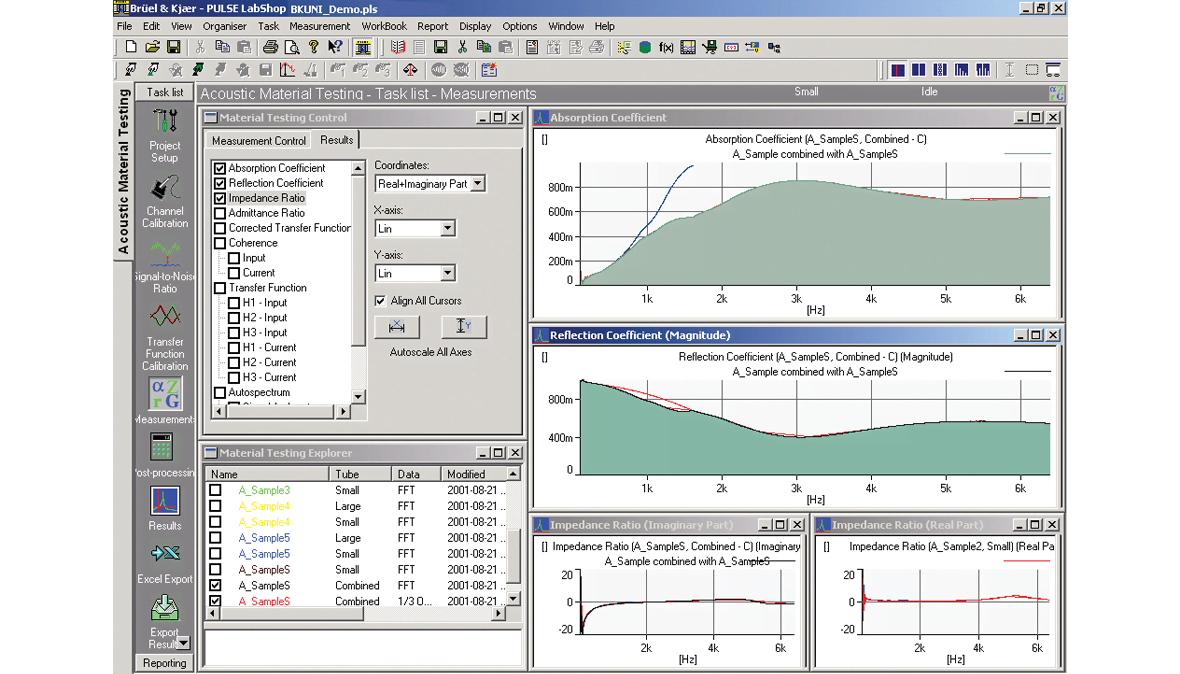Open the Measurement menu

(x=319, y=26)
